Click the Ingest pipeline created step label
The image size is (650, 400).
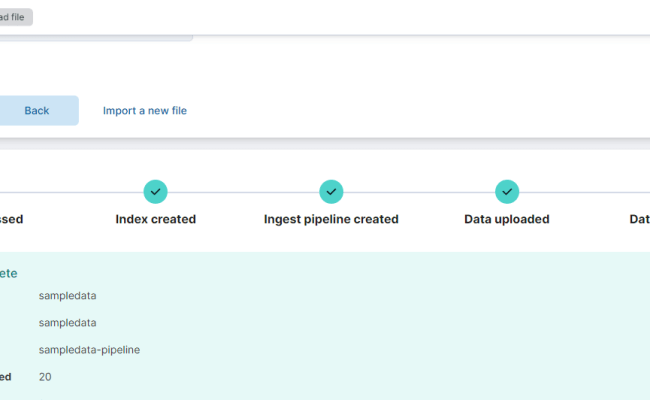pos(331,219)
